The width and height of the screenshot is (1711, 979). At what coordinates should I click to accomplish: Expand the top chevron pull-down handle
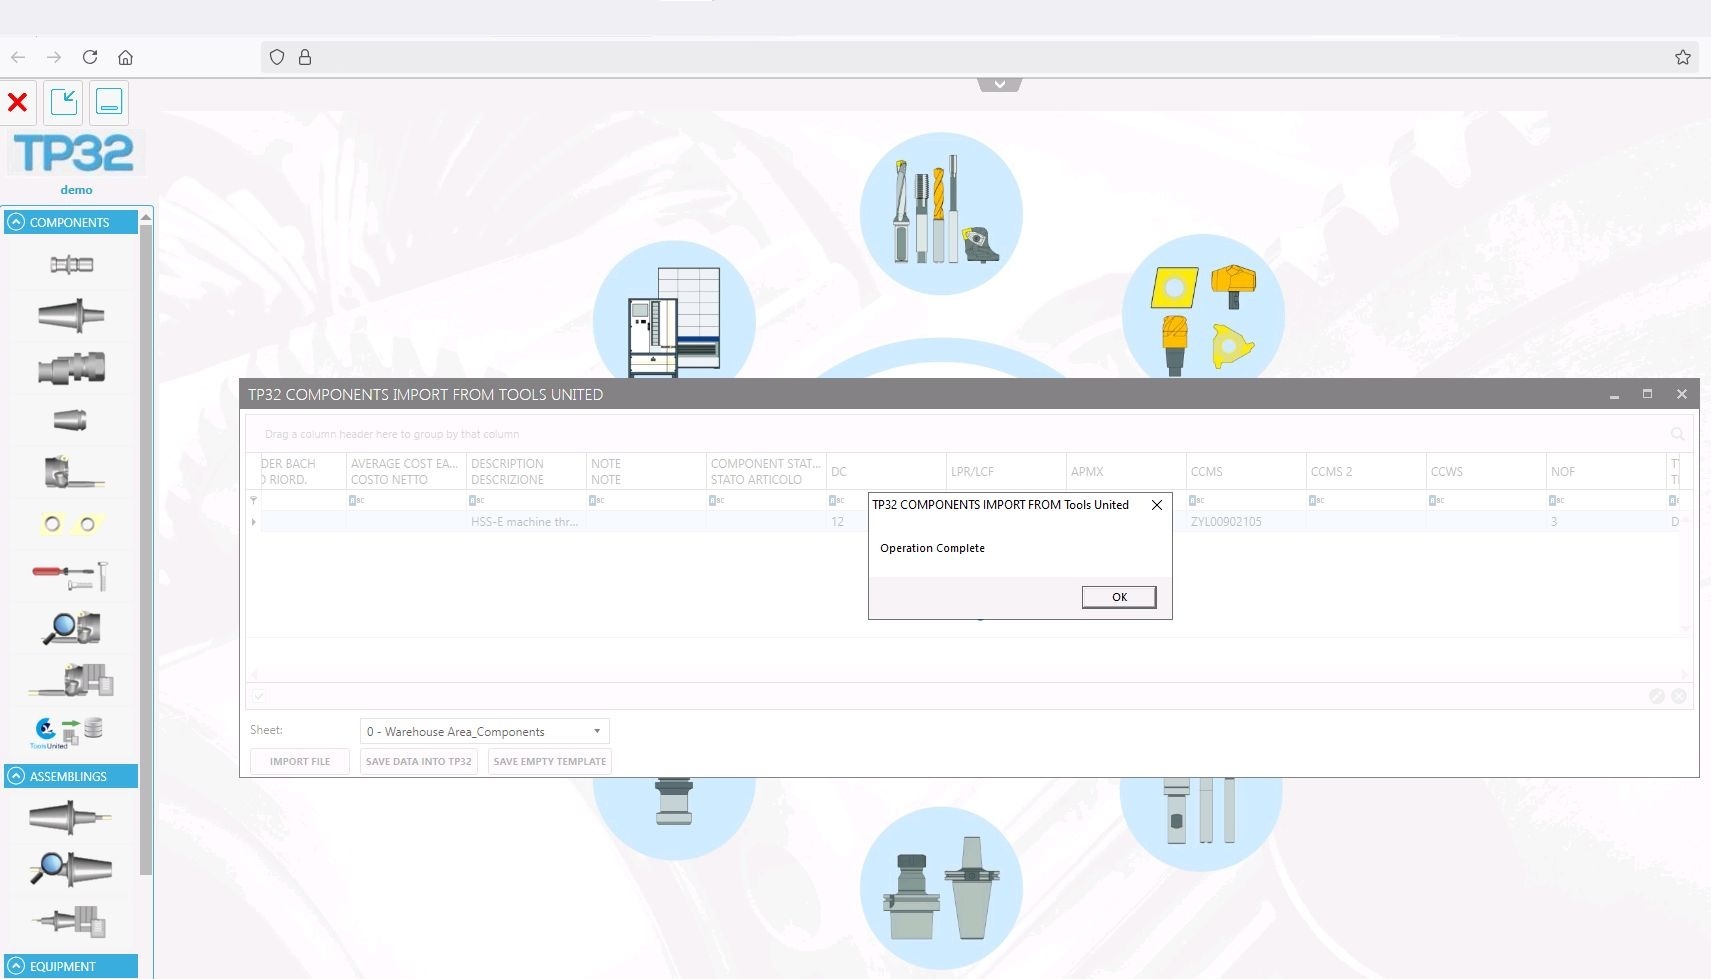coord(1000,85)
